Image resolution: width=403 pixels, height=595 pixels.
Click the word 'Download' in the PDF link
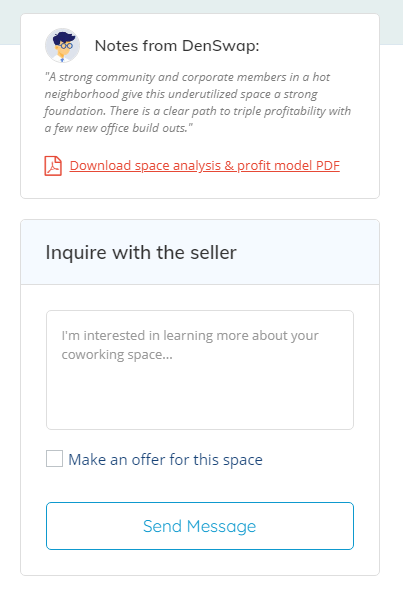coord(100,165)
